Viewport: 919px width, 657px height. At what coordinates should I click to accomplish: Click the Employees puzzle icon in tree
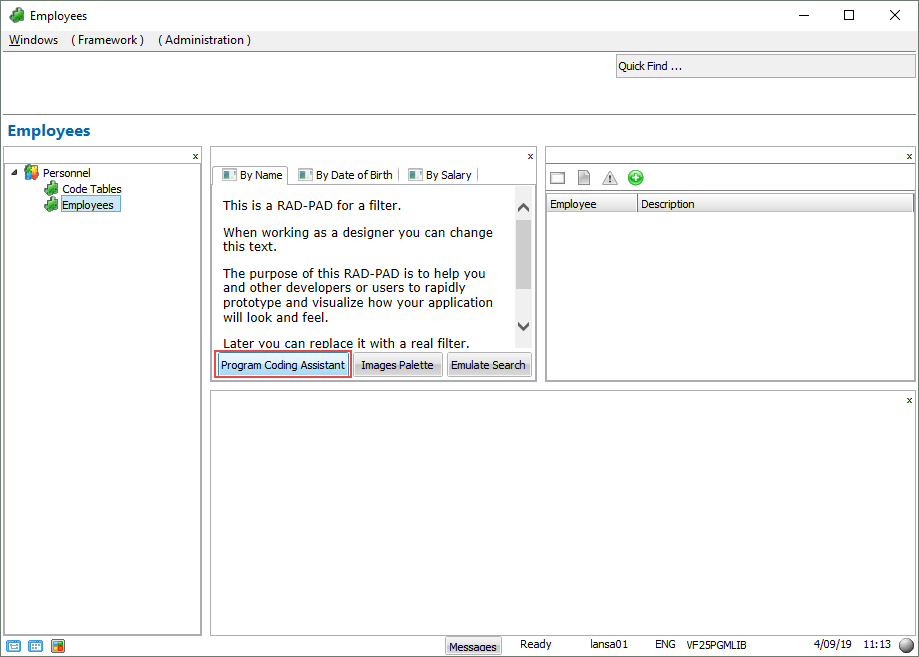tap(52, 205)
